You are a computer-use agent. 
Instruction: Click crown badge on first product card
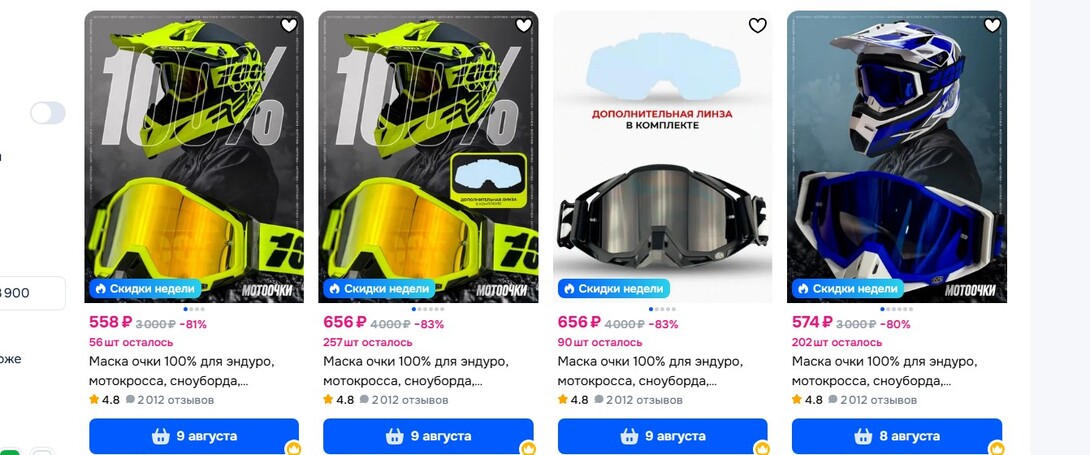click(293, 448)
